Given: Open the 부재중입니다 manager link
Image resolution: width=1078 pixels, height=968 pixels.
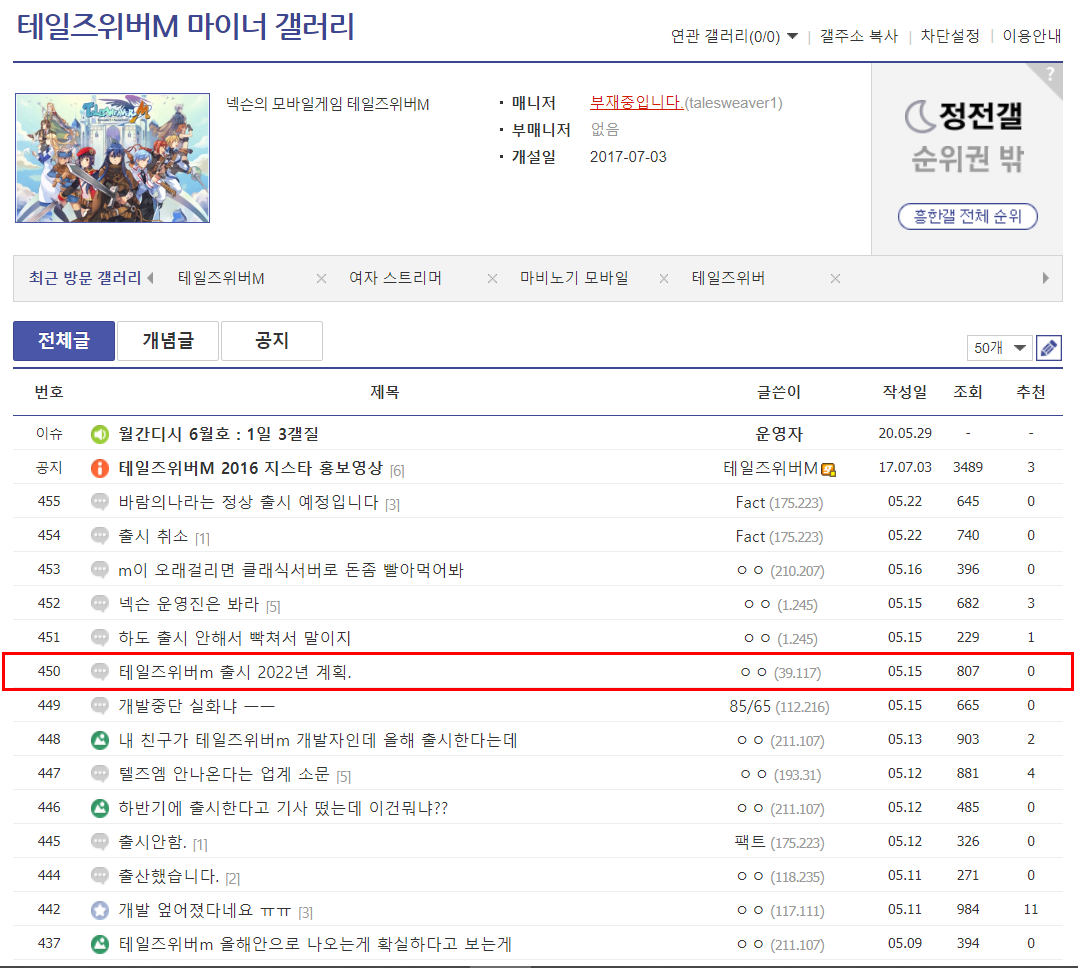Looking at the screenshot, I should pos(636,102).
